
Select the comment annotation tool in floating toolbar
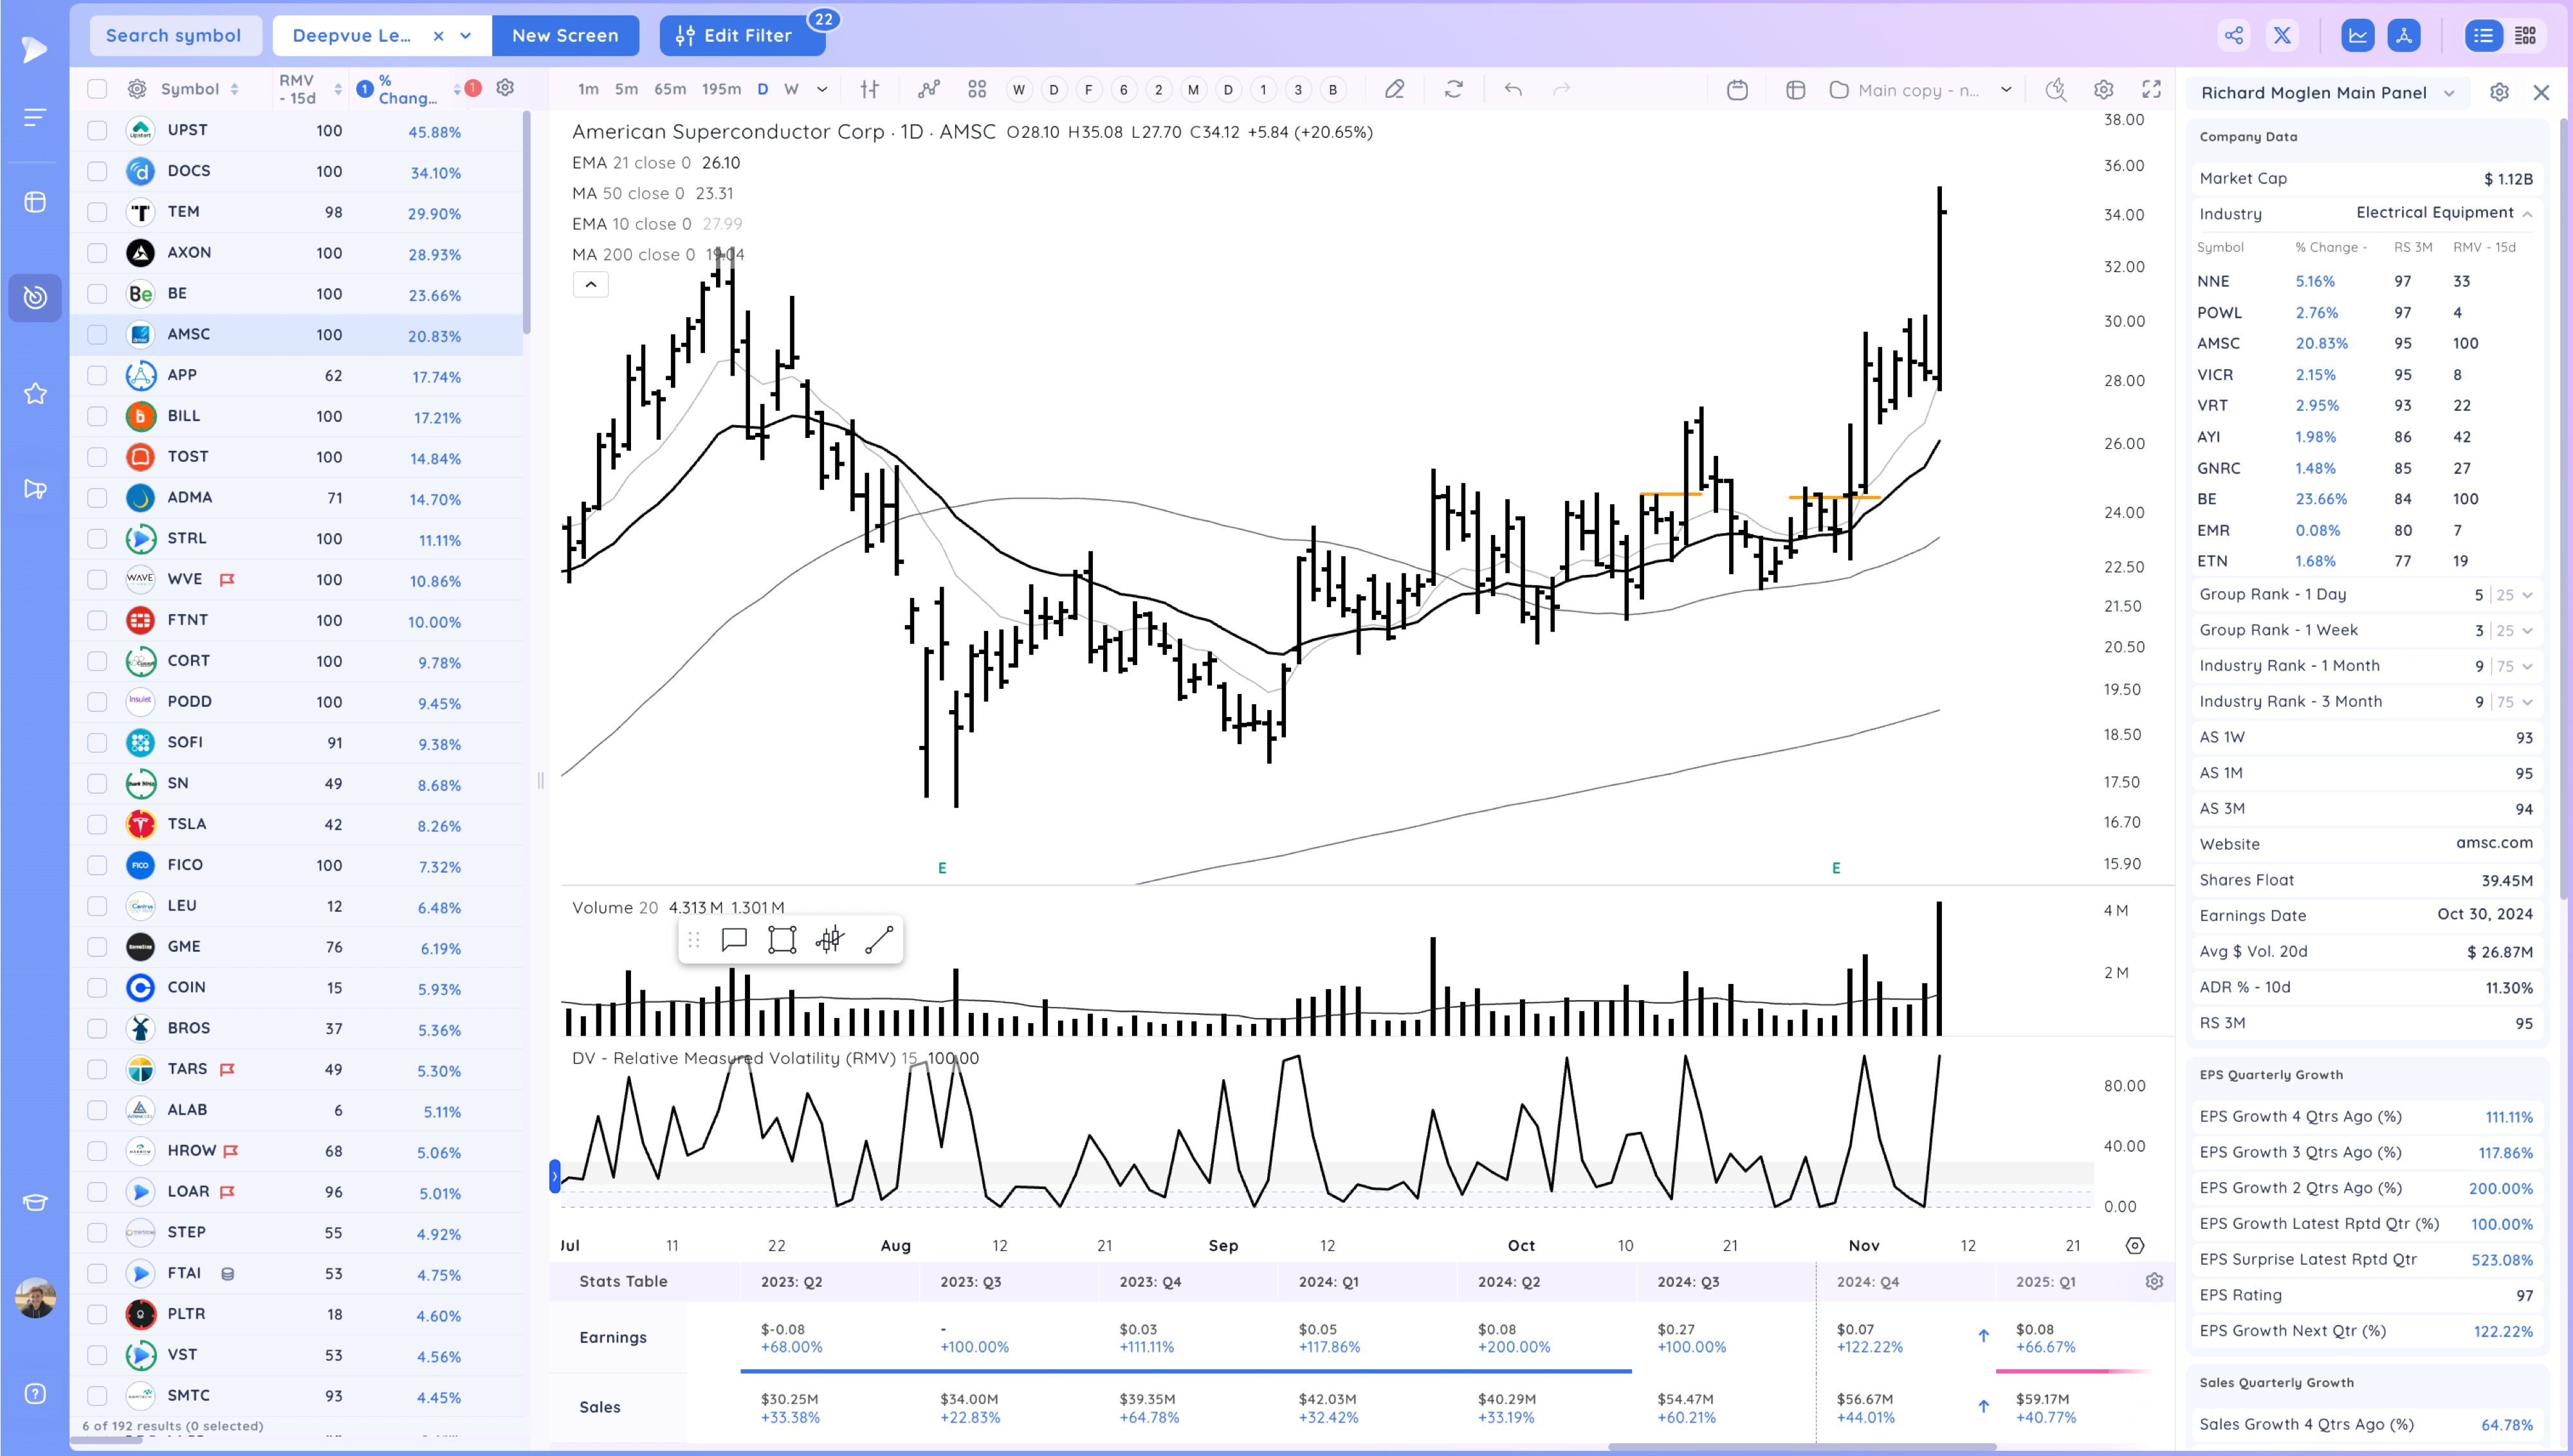(734, 940)
